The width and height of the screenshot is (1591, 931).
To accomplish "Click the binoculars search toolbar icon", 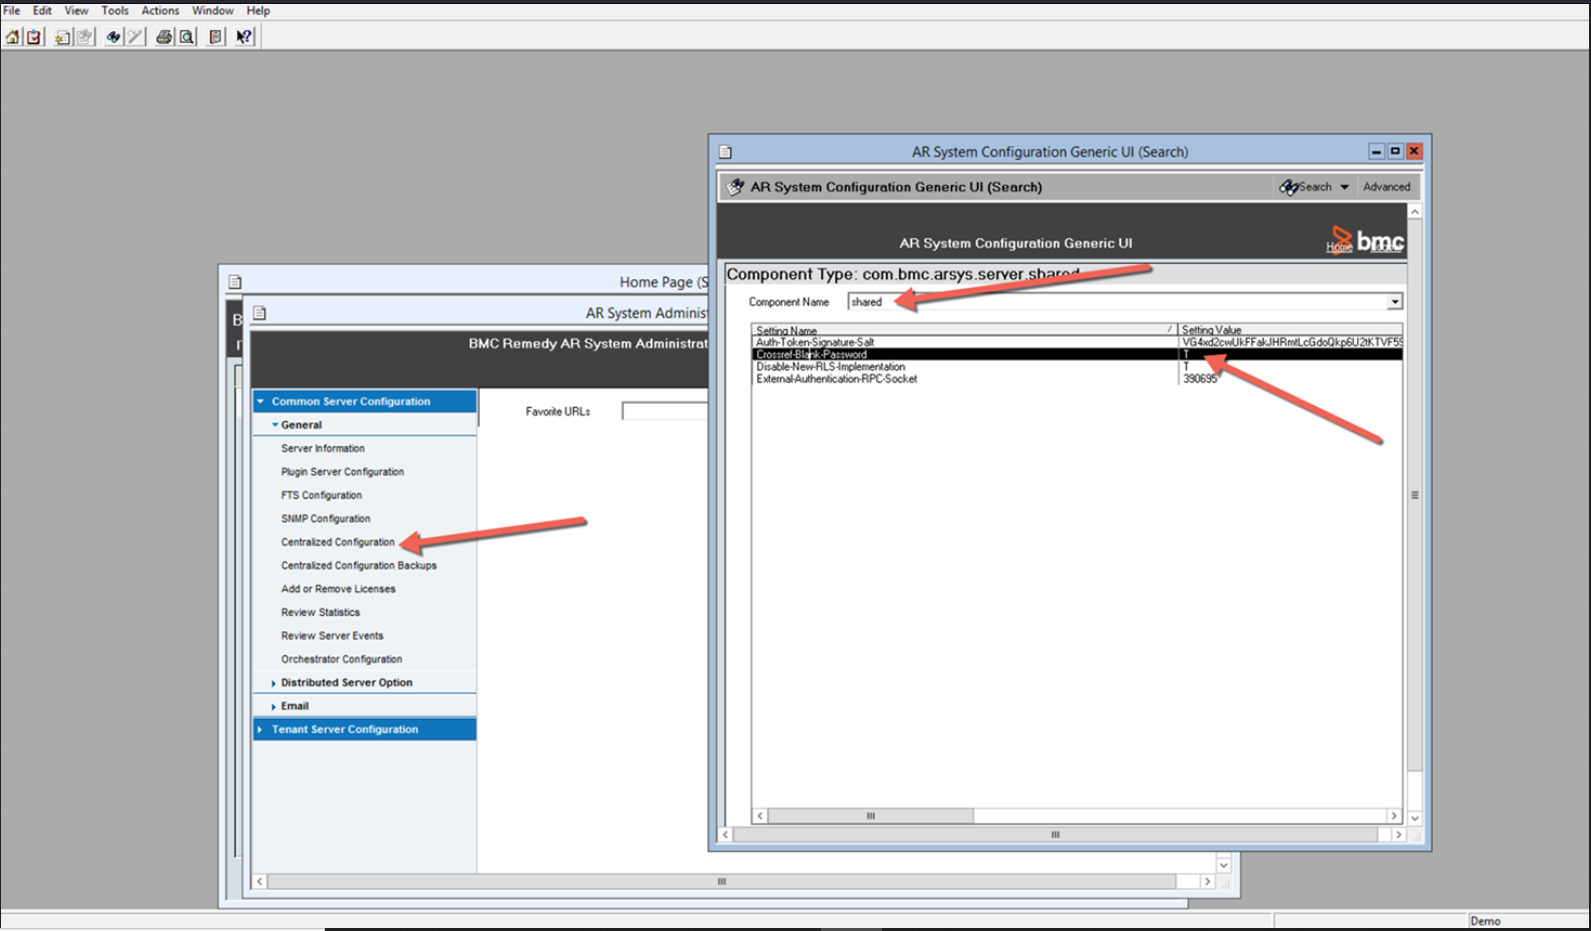I will [113, 37].
